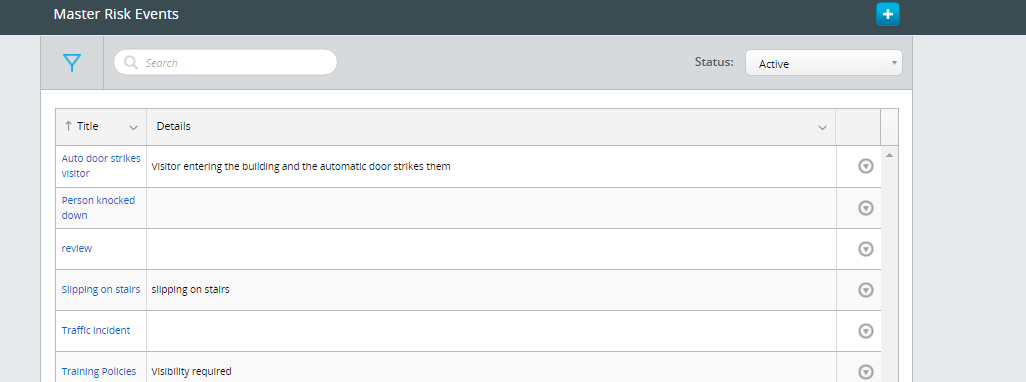The height and width of the screenshot is (382, 1026).
Task: Open row menu for Traffic incident
Action: tap(866, 331)
